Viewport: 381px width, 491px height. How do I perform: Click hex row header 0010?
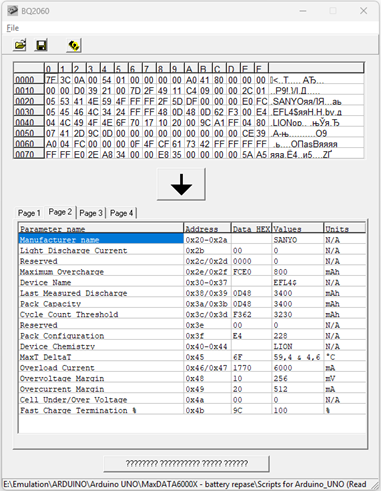[29, 90]
